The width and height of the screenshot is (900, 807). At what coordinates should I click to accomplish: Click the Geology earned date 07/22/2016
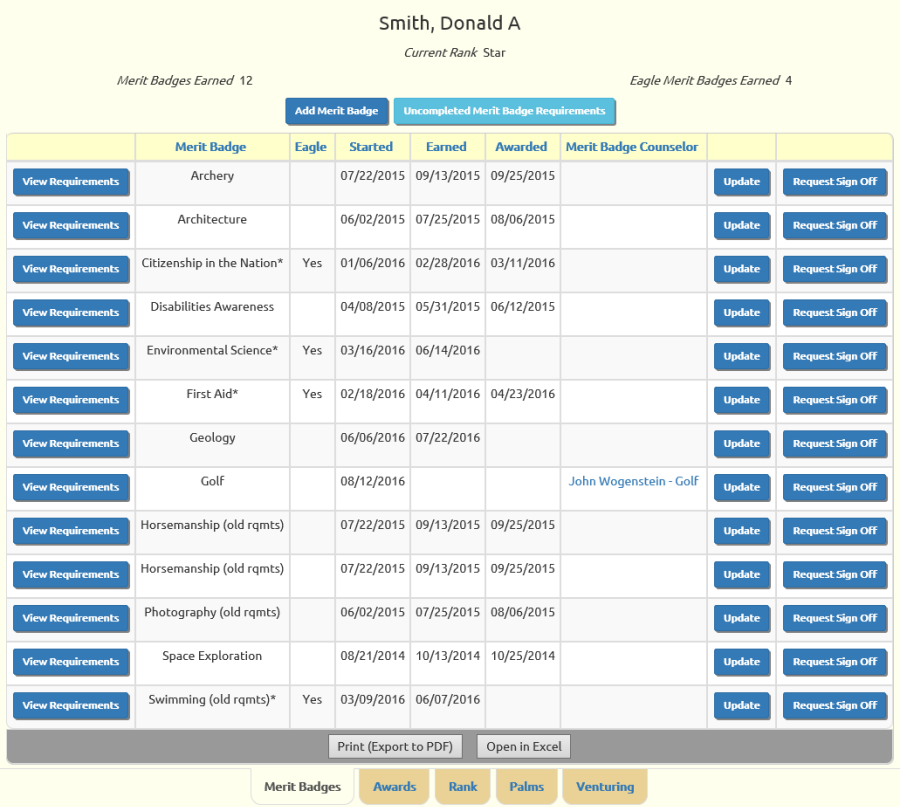pos(448,437)
